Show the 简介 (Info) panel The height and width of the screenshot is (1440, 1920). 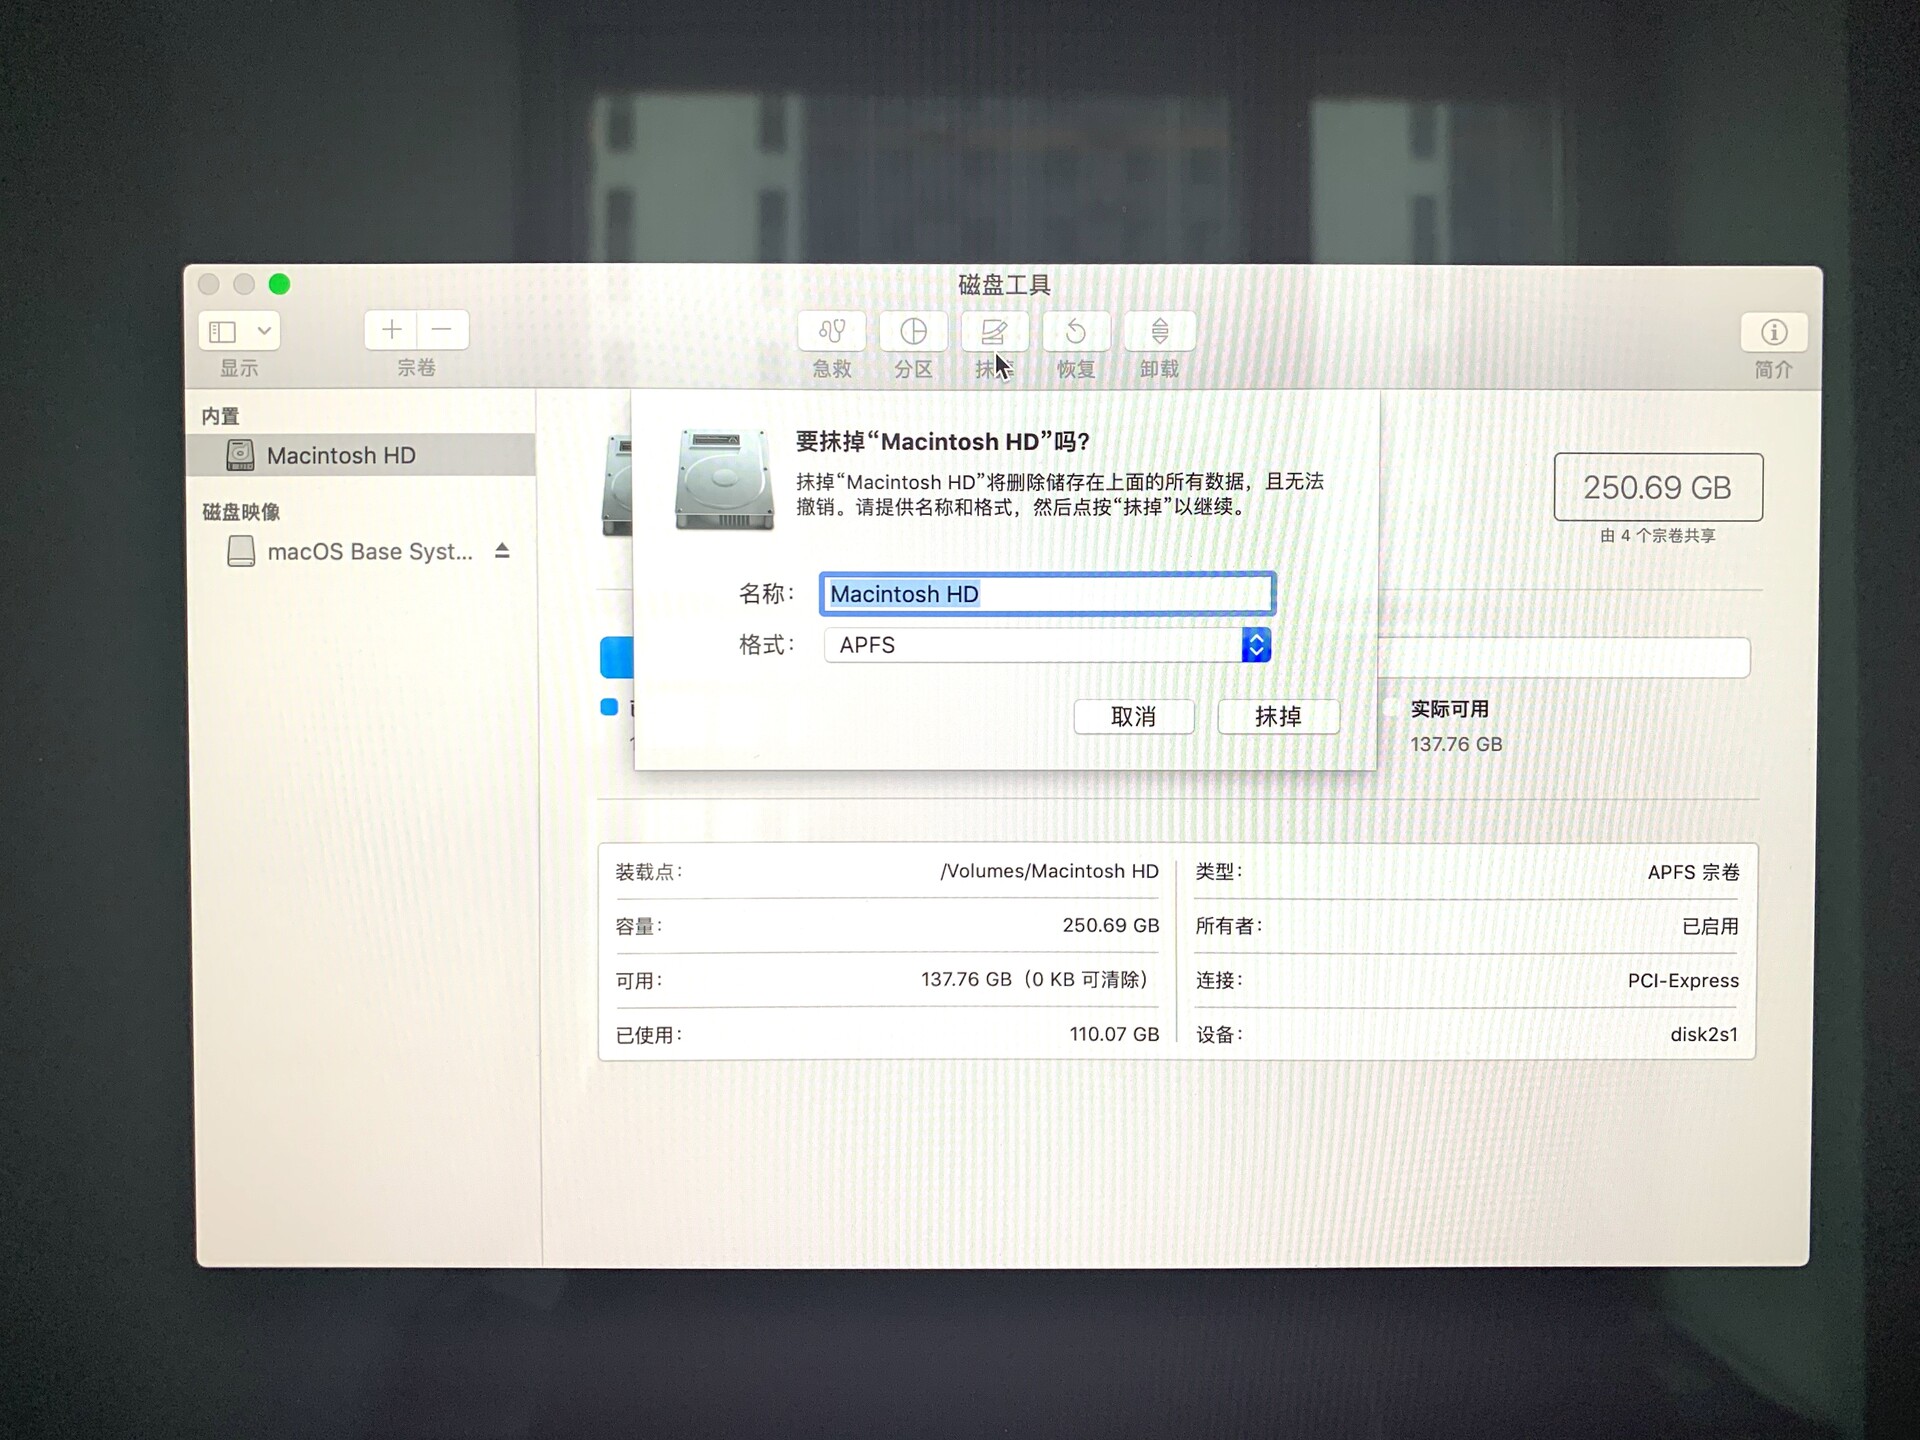[x=1773, y=333]
